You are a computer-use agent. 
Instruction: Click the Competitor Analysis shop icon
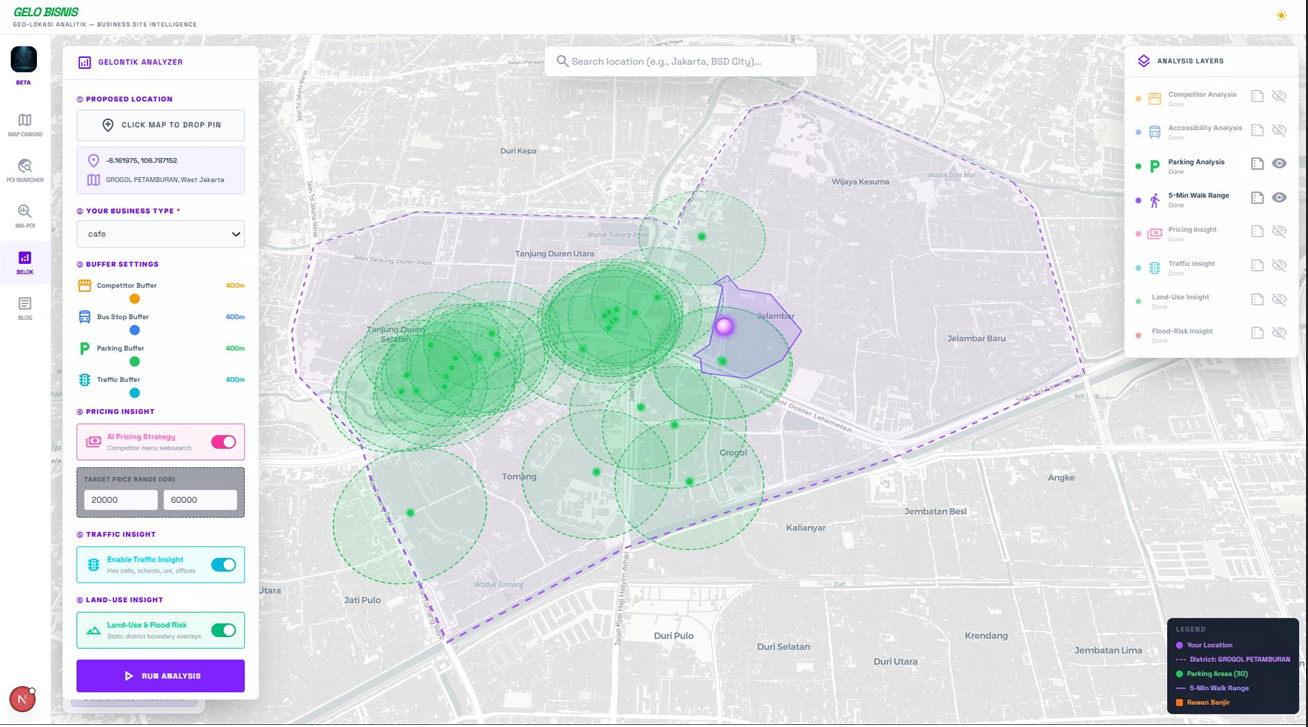pos(1155,98)
